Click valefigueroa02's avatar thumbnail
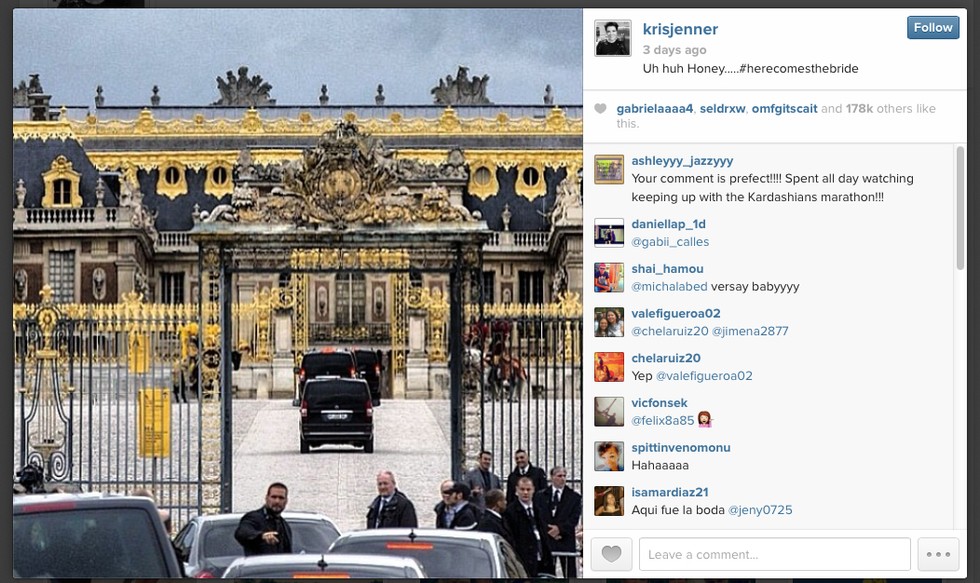This screenshot has width=980, height=583. (609, 322)
